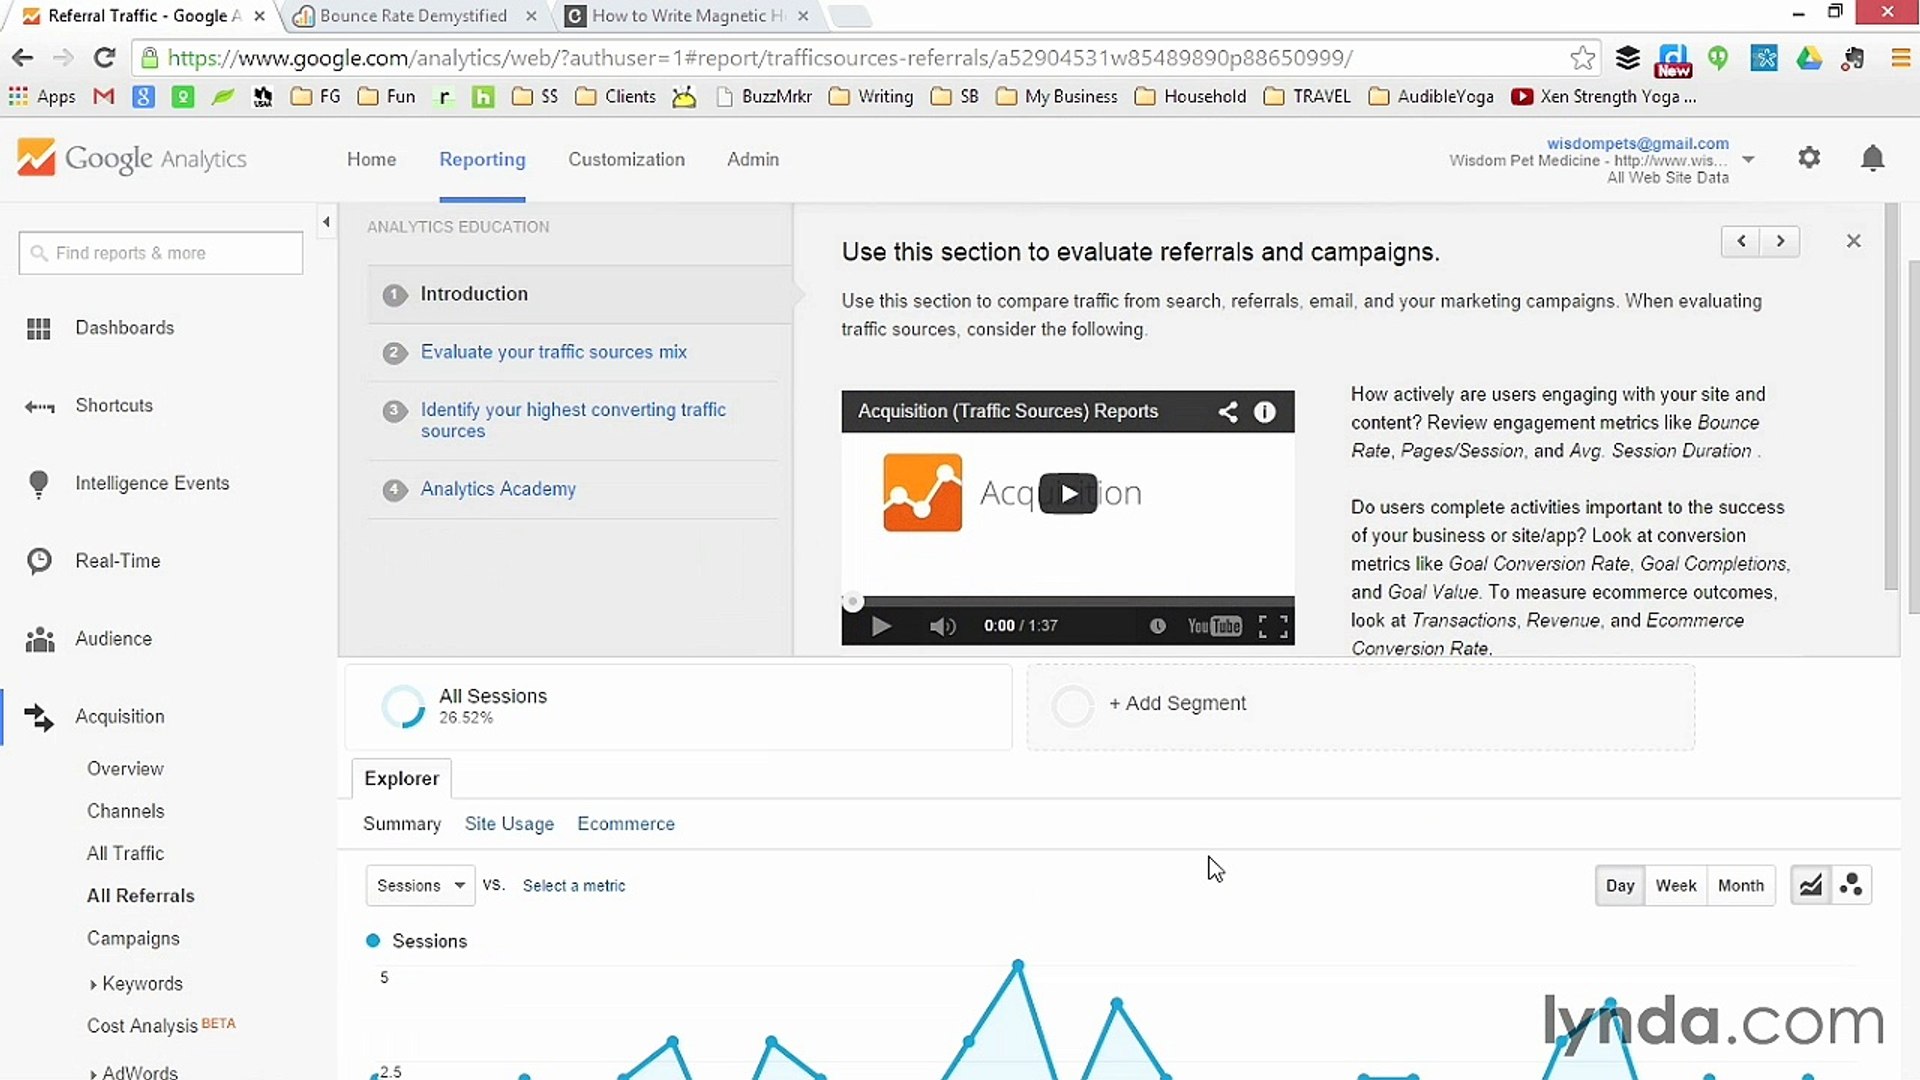Open the account selector dropdown arrow
Screen dimensions: 1920x1080
pyautogui.click(x=1748, y=159)
